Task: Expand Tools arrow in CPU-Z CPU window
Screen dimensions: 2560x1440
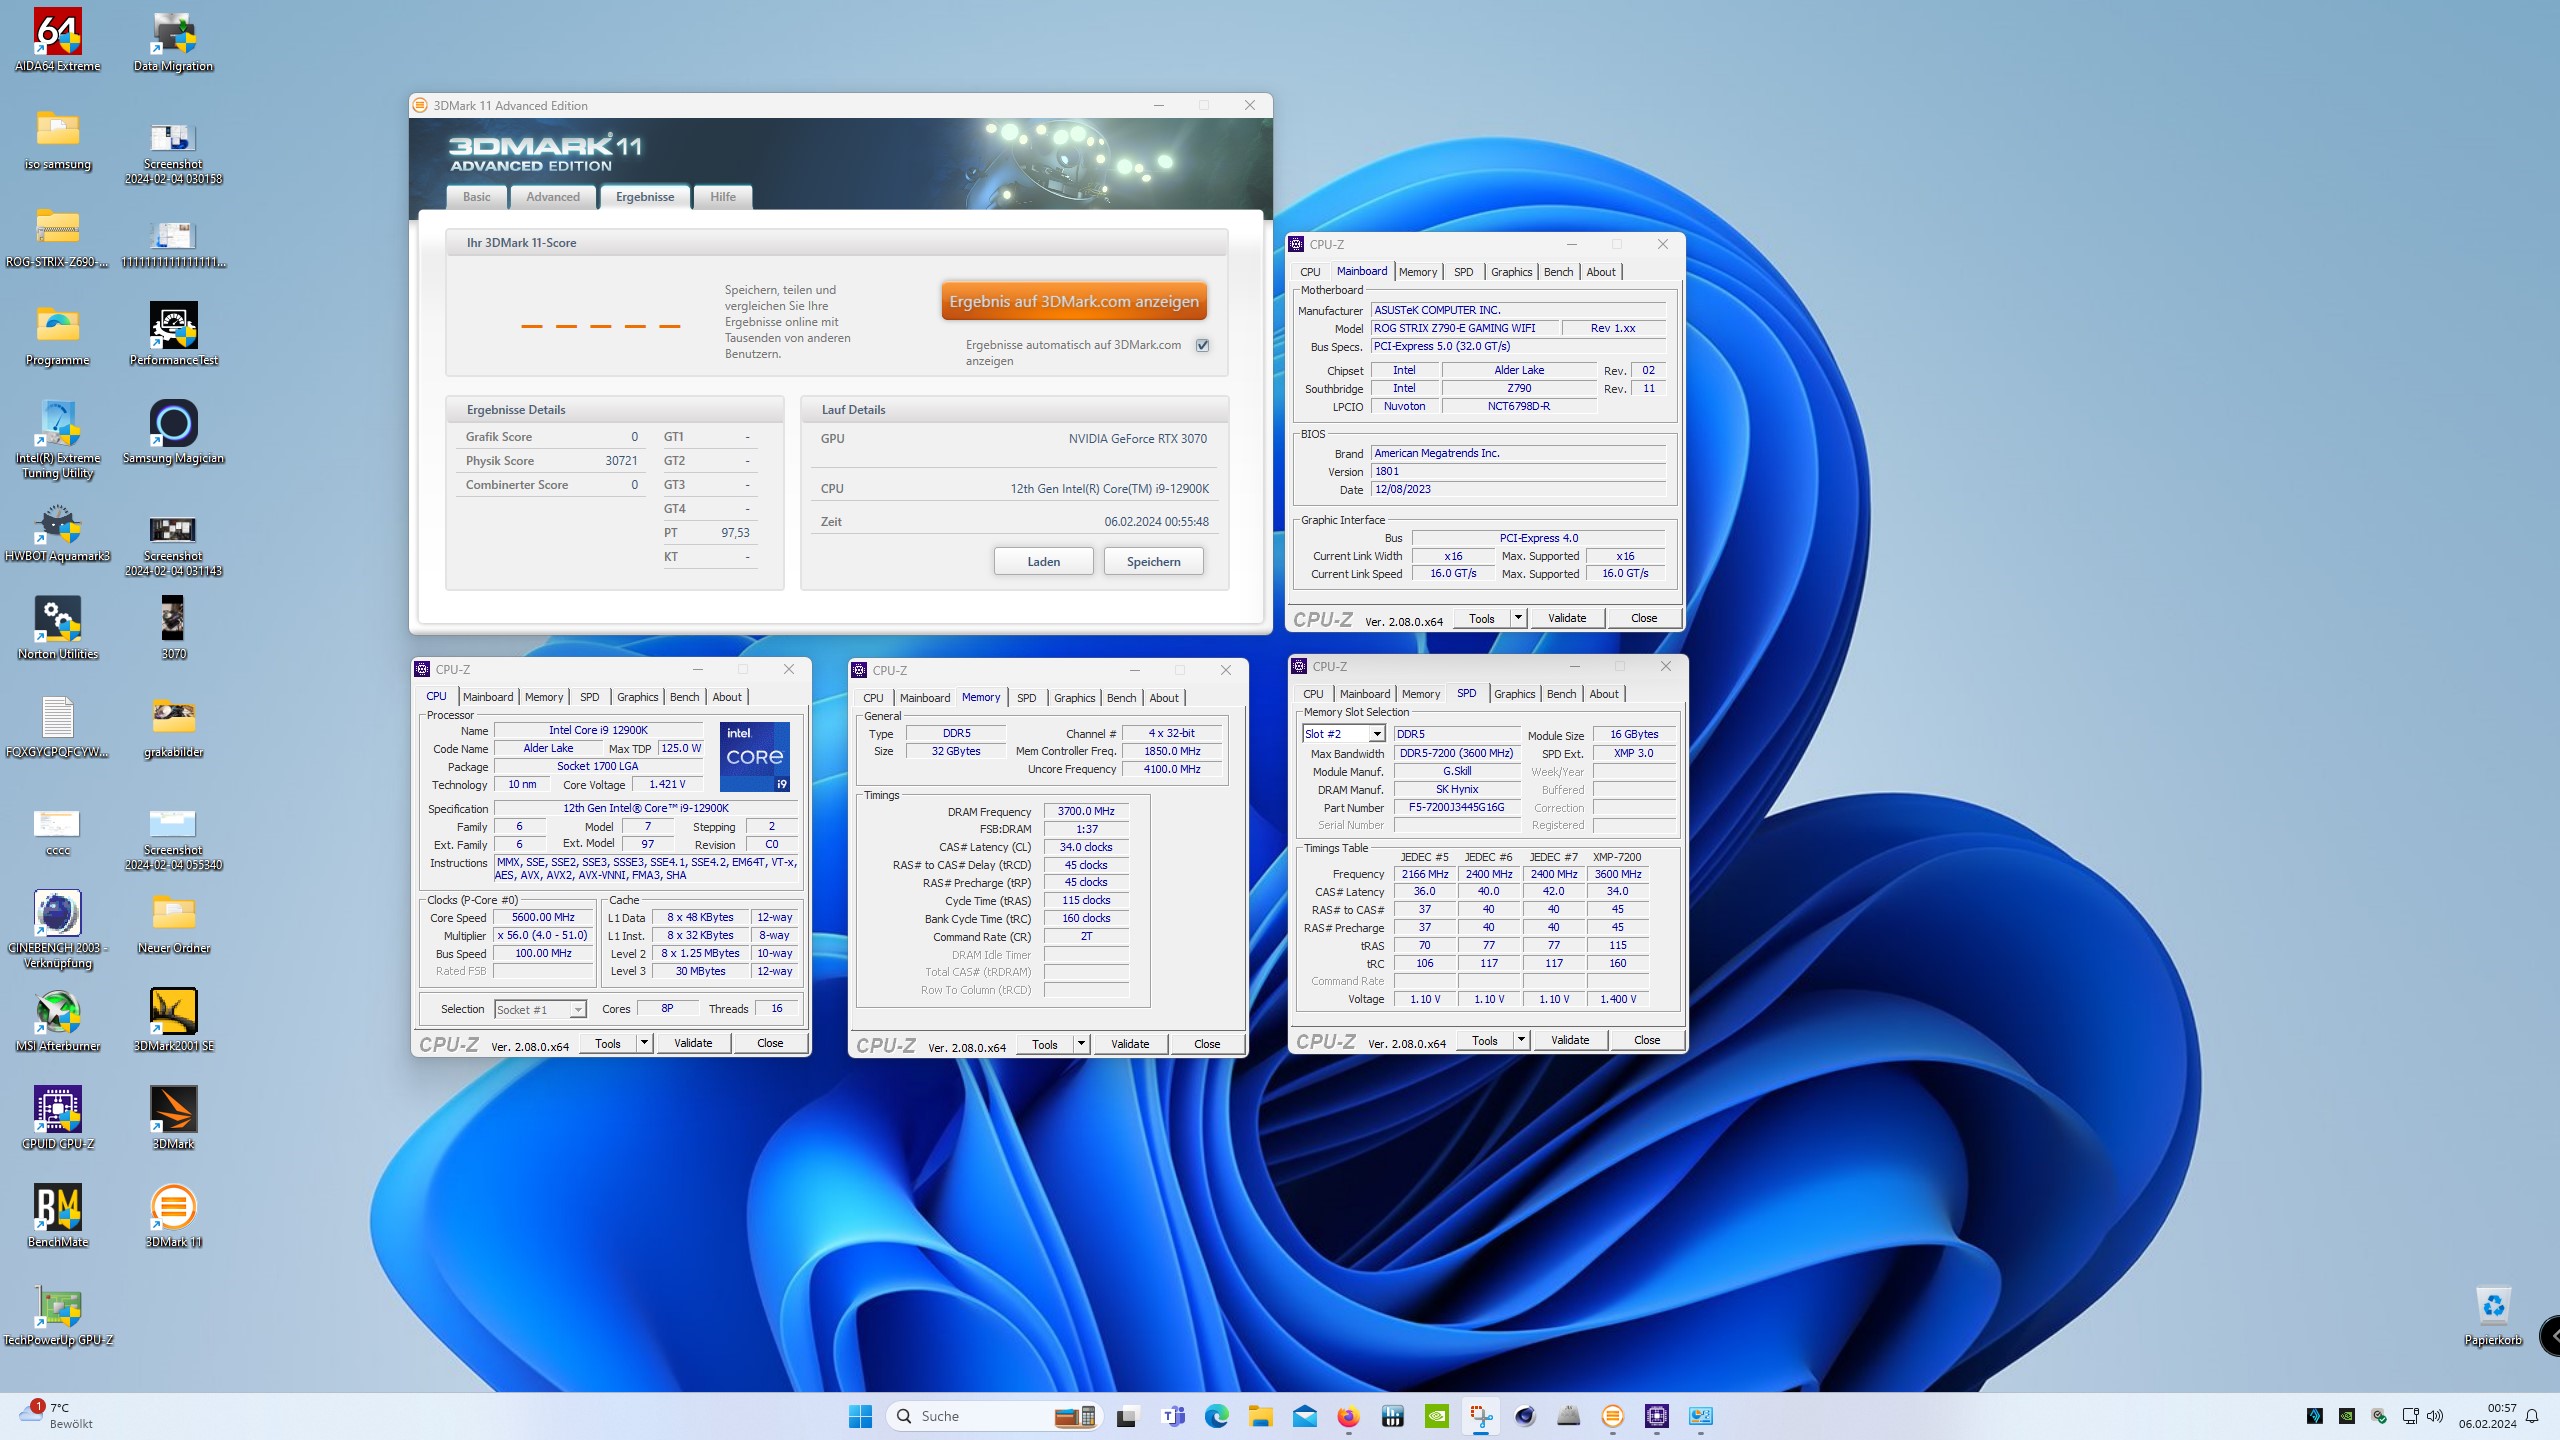Action: point(644,1043)
